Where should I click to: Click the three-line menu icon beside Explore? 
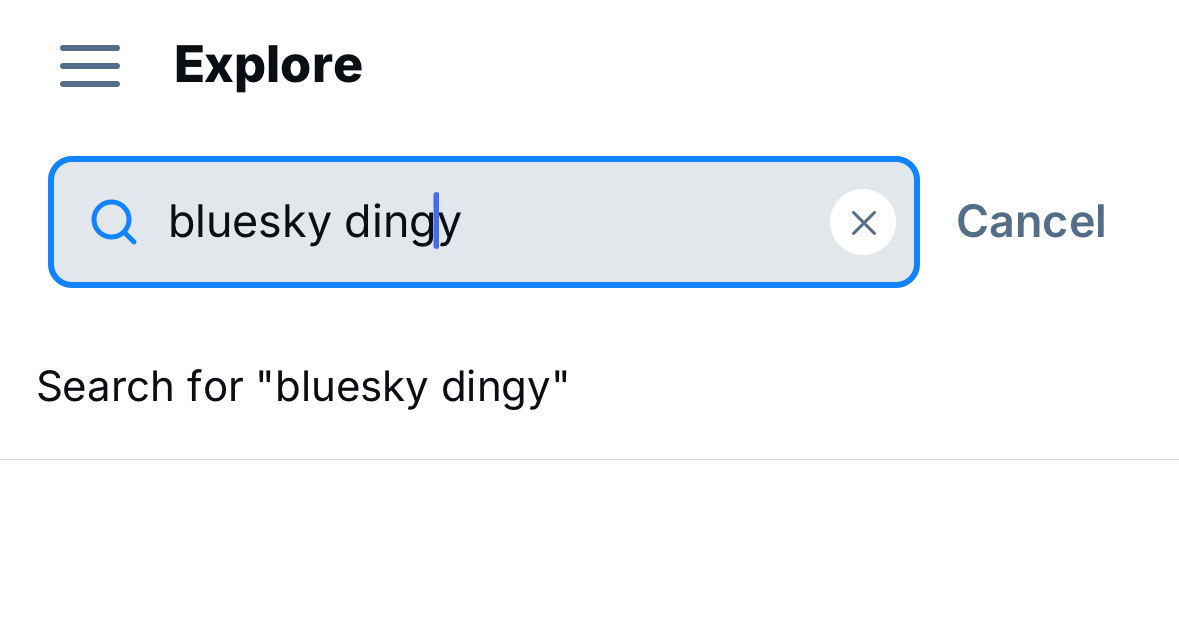point(90,66)
